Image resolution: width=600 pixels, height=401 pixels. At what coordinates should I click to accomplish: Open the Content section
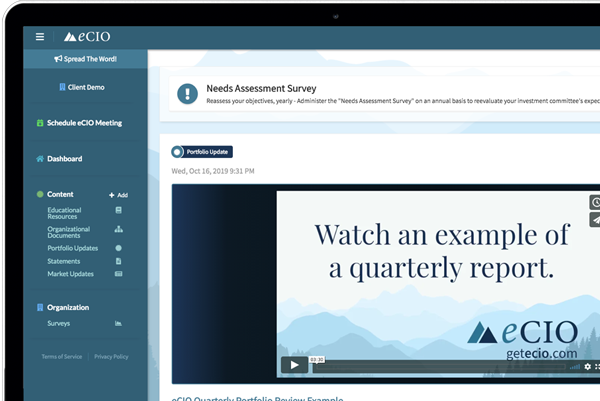click(60, 194)
